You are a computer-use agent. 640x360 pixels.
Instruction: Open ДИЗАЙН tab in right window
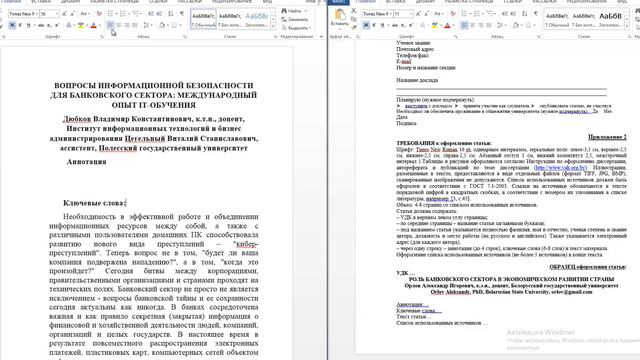[425, 2]
